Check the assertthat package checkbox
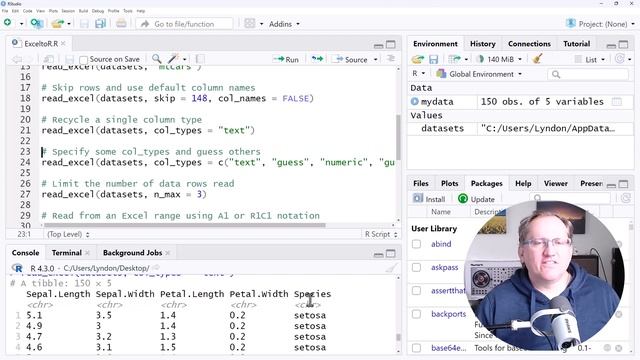This screenshot has width=640, height=360. 416,290
